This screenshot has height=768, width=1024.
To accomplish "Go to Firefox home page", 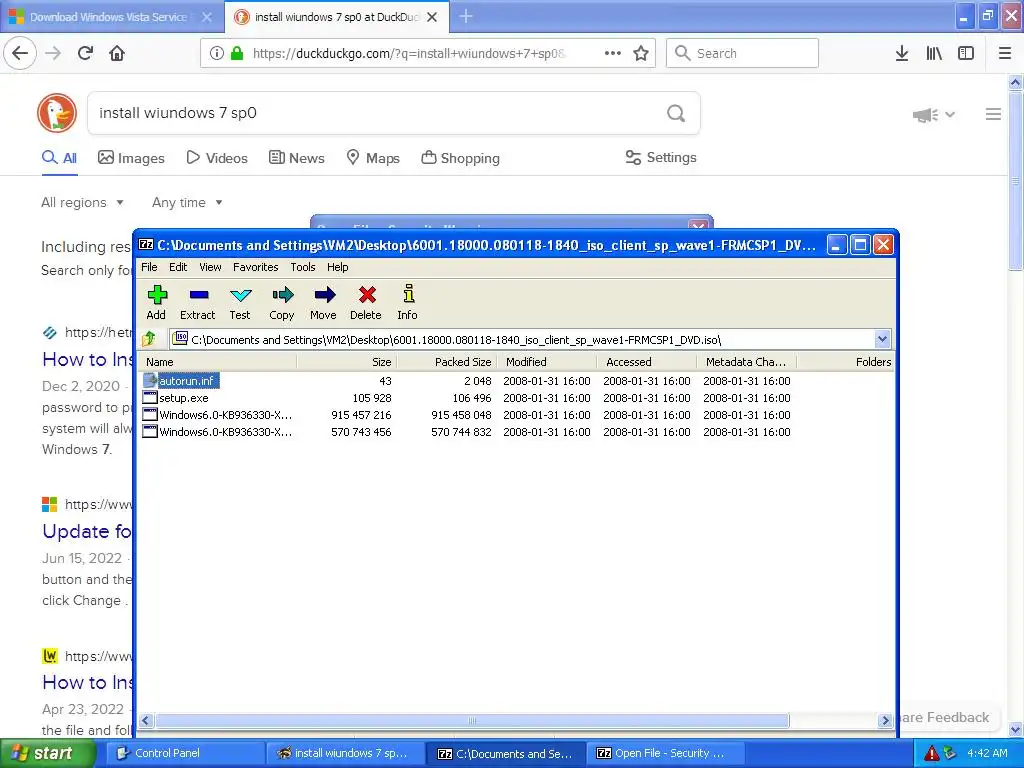I will click(x=117, y=53).
